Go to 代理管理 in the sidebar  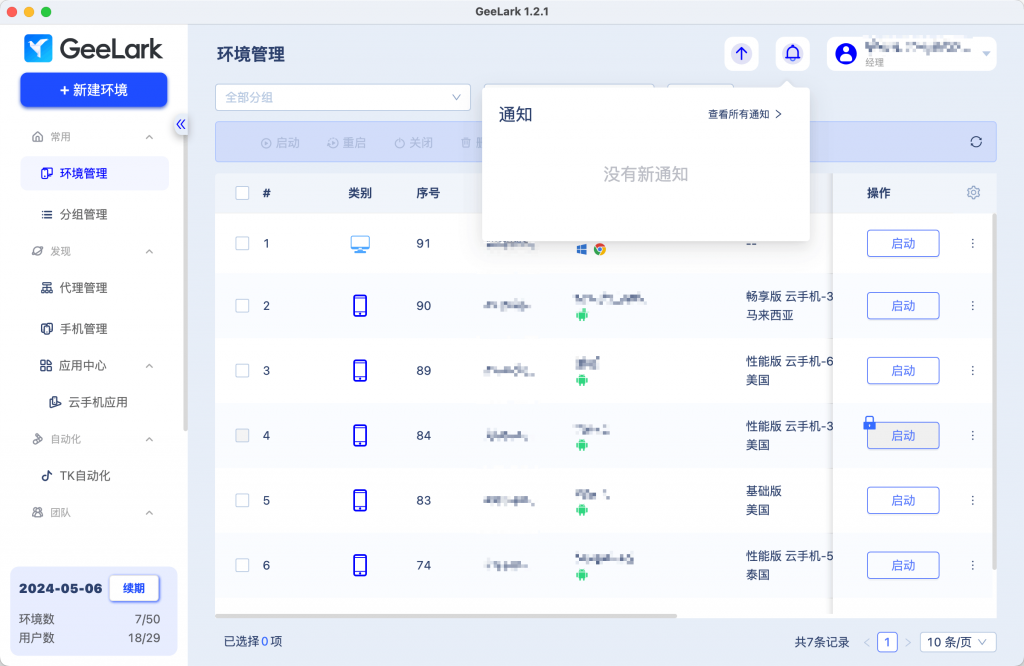tap(83, 288)
